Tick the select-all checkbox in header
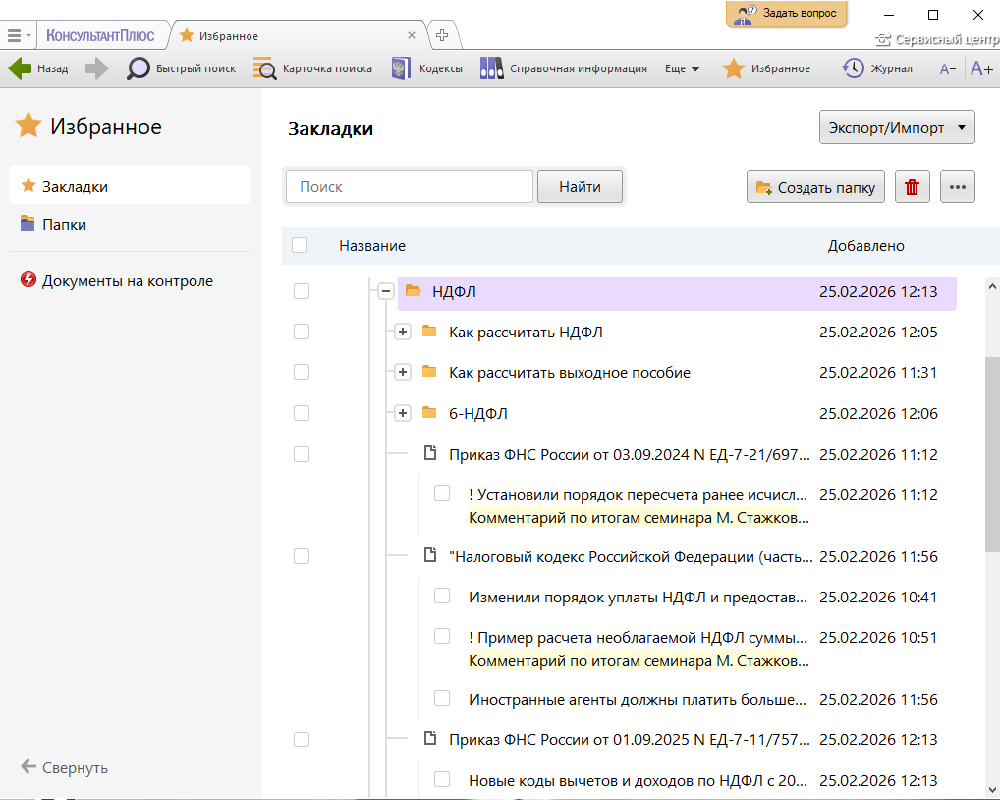Viewport: 1000px width, 800px height. 300,245
